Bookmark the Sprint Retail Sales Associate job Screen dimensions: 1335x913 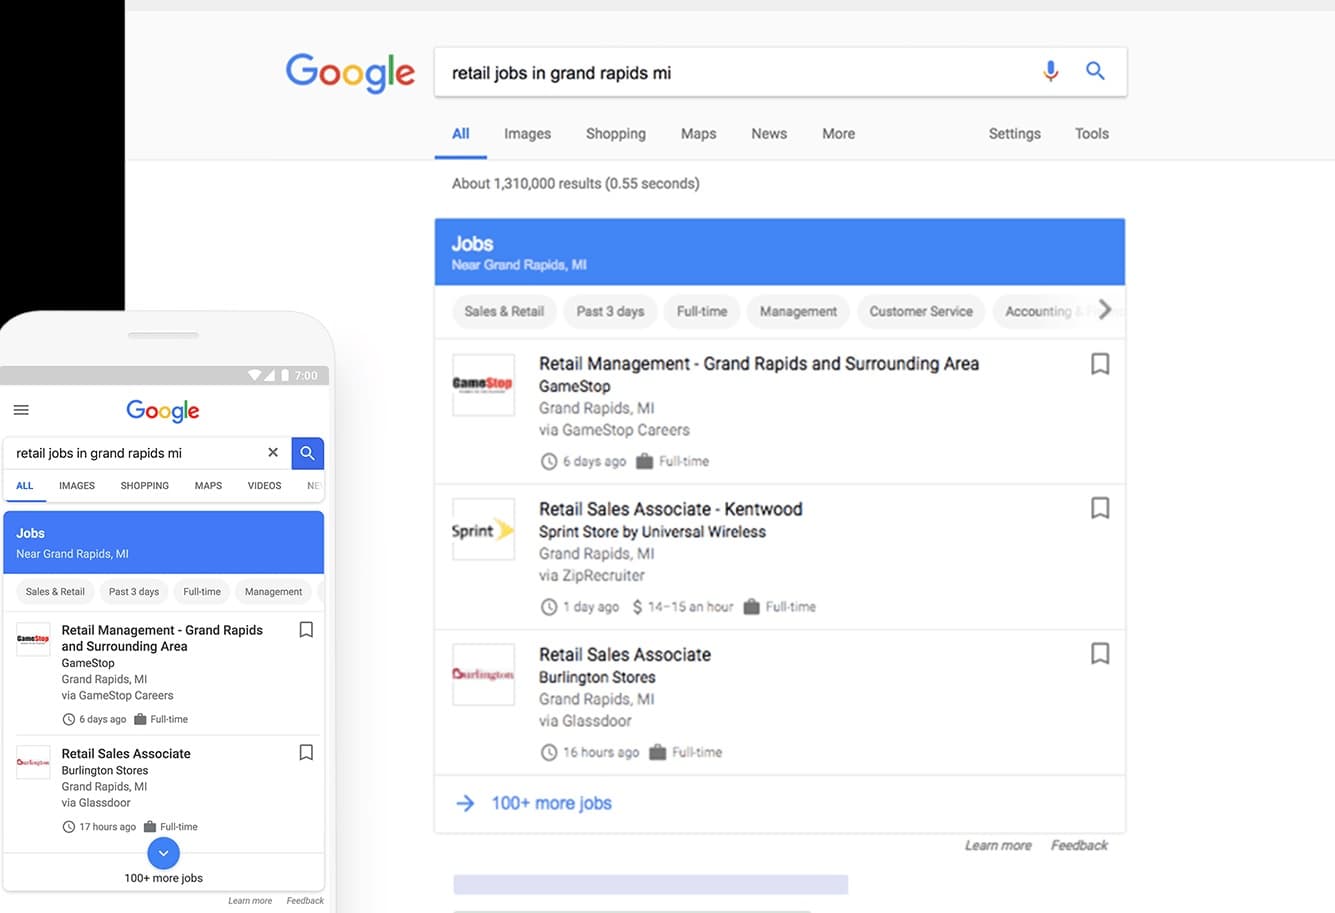pos(1100,508)
